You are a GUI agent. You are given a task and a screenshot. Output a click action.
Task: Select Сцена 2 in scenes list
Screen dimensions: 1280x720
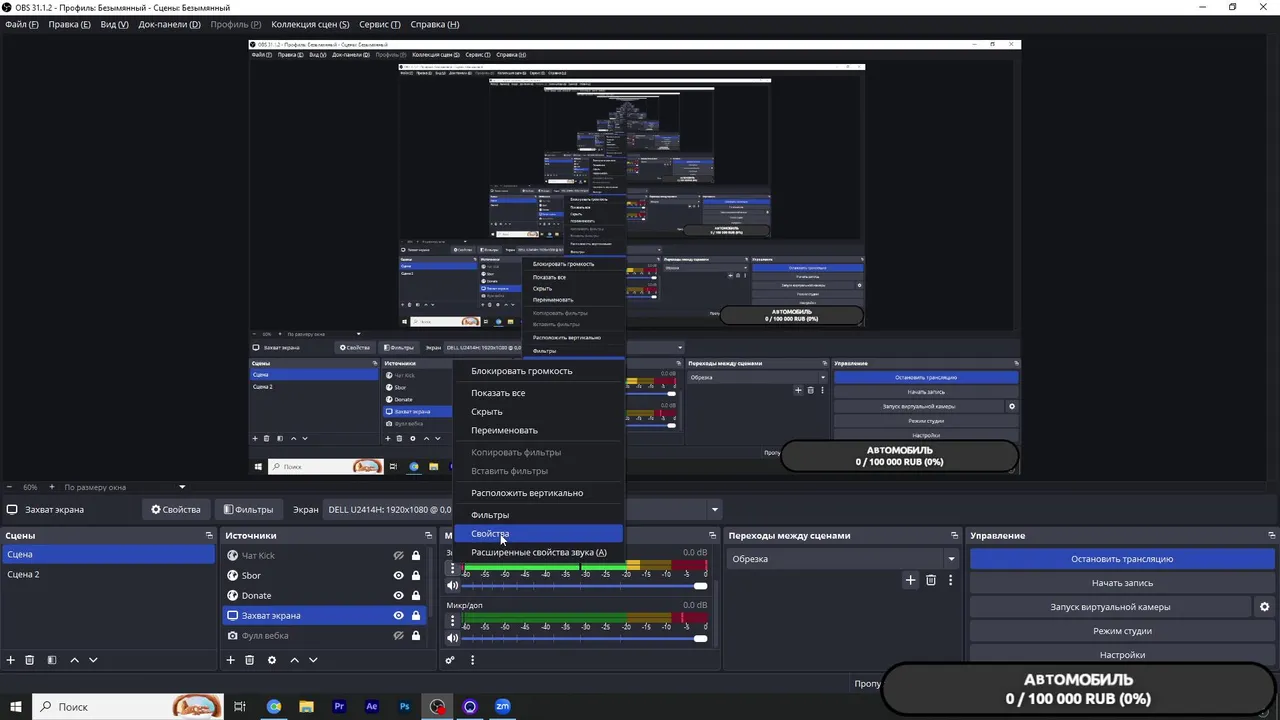(107, 575)
